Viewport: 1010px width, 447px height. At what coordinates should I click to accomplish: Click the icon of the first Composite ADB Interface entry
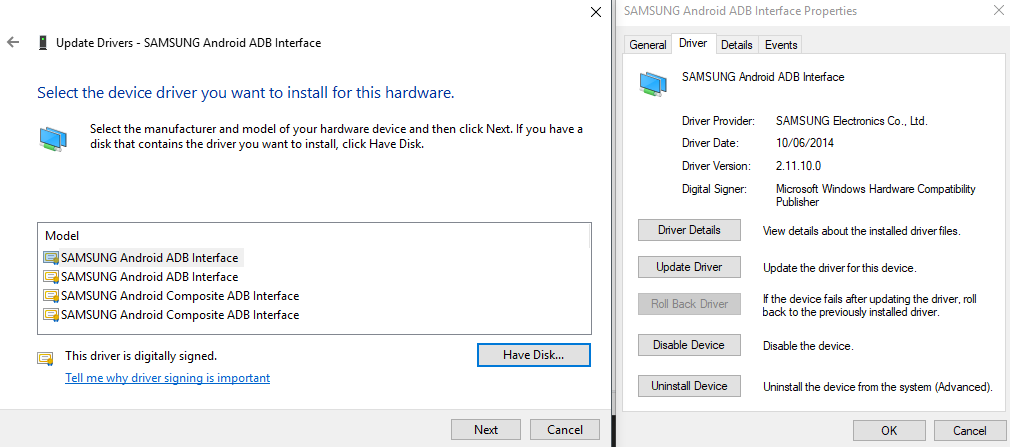click(51, 296)
